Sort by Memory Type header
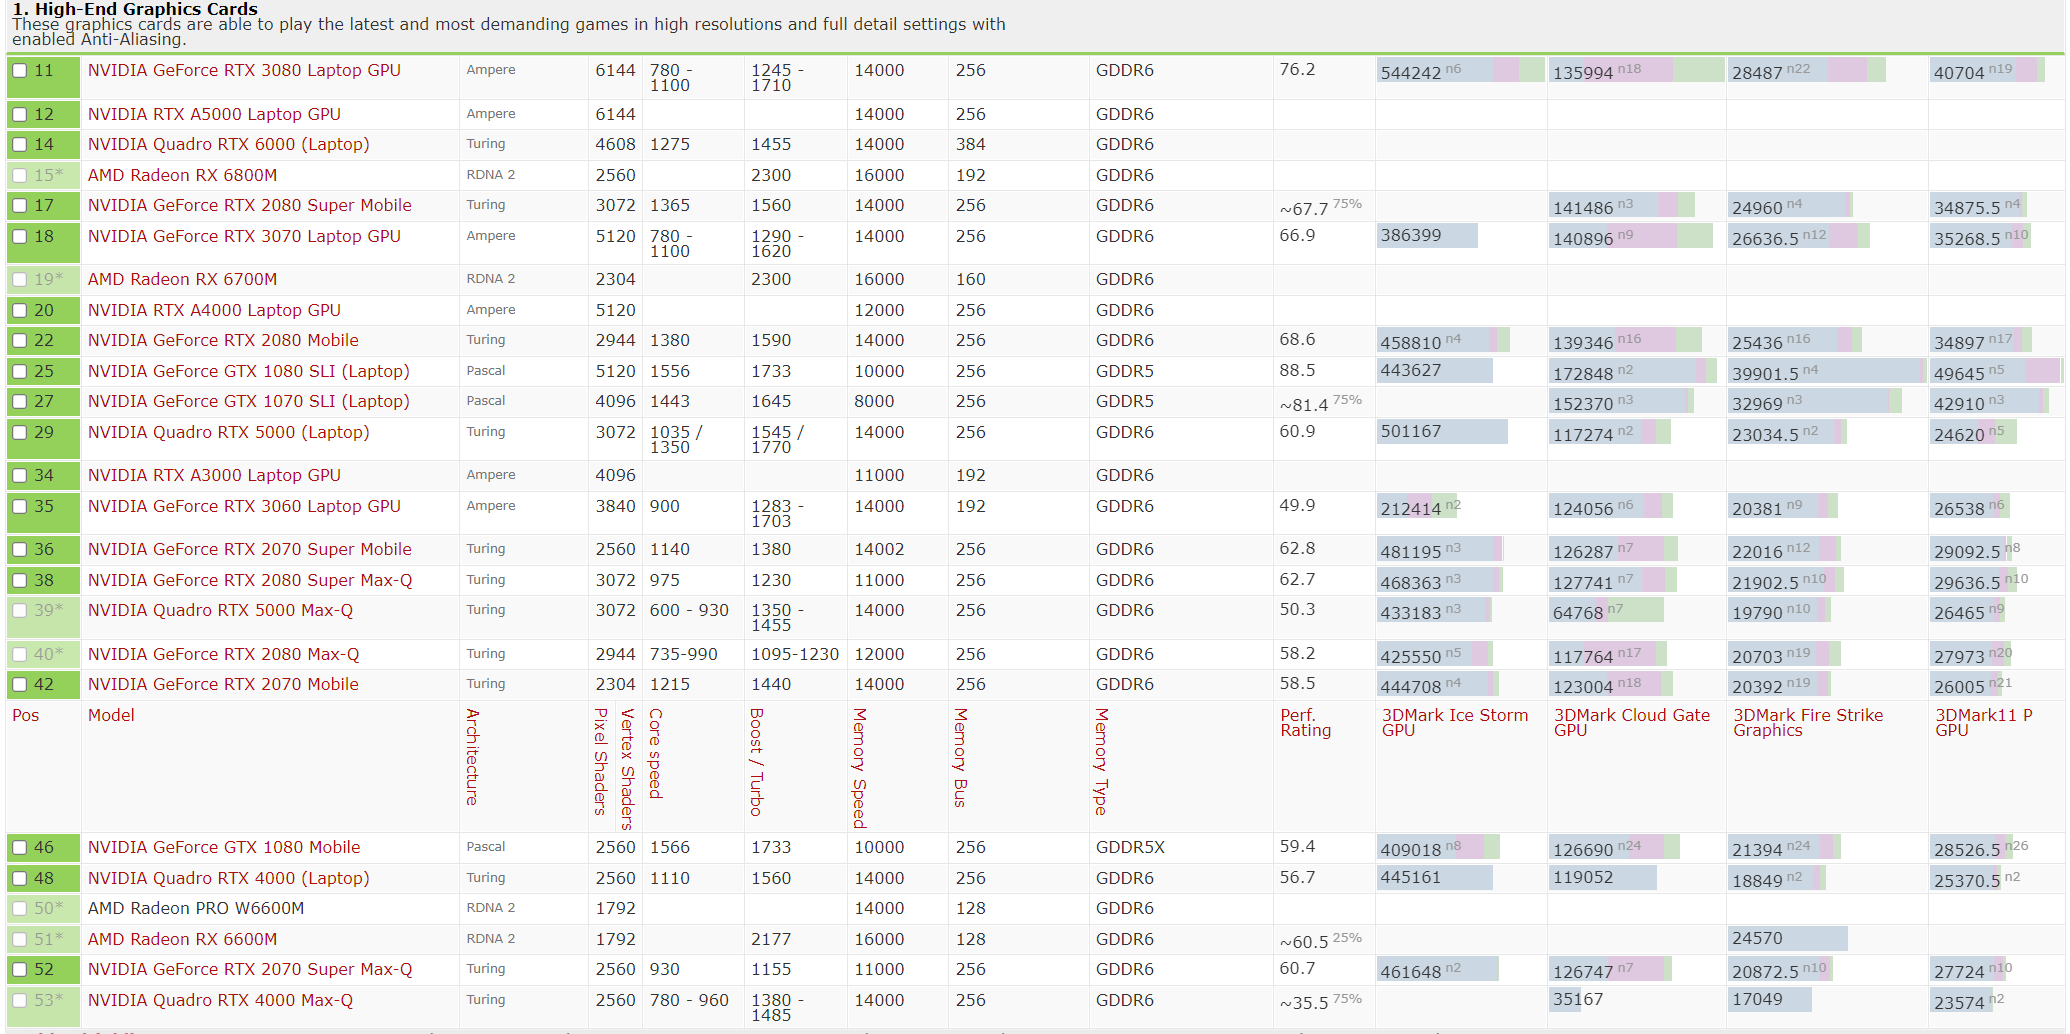The width and height of the screenshot is (2070, 1034). [x=1102, y=762]
